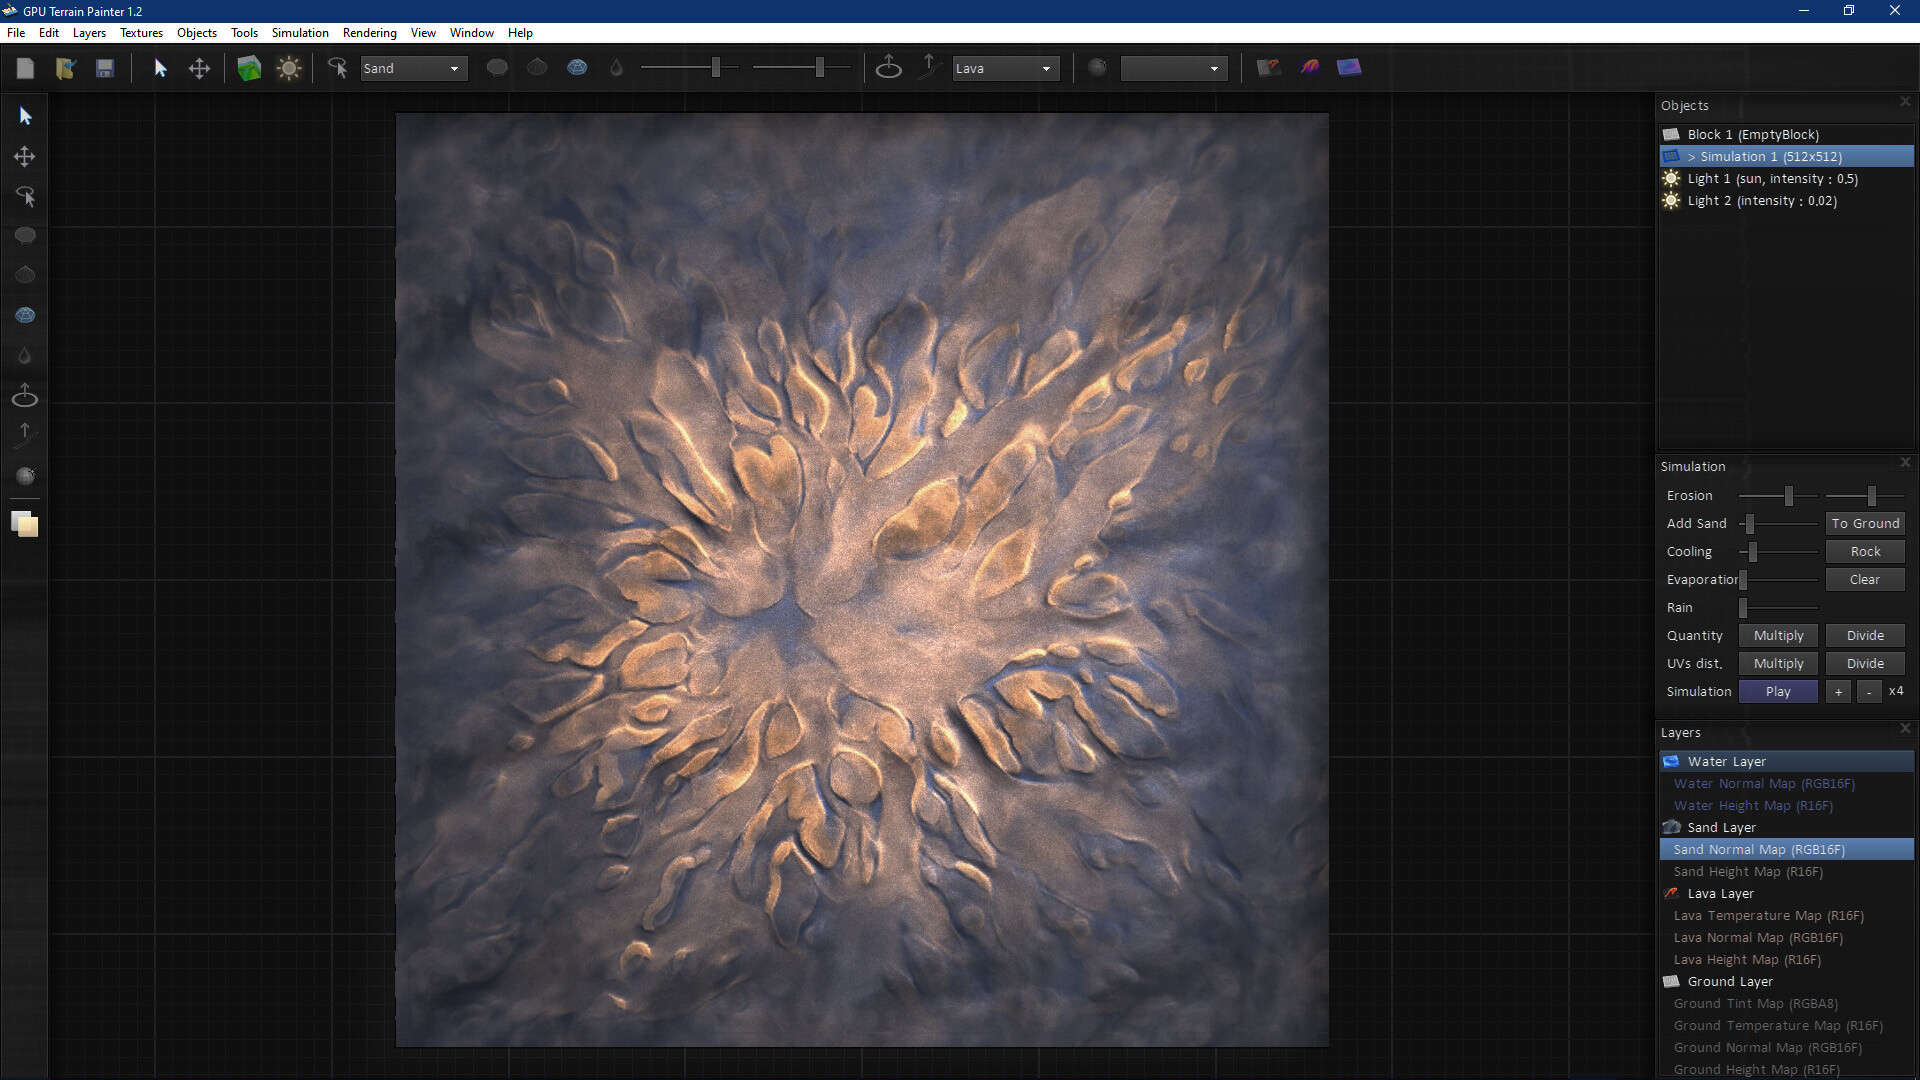Select the lava normal map thumbnail in toolbar
The width and height of the screenshot is (1920, 1080).
coord(1310,67)
